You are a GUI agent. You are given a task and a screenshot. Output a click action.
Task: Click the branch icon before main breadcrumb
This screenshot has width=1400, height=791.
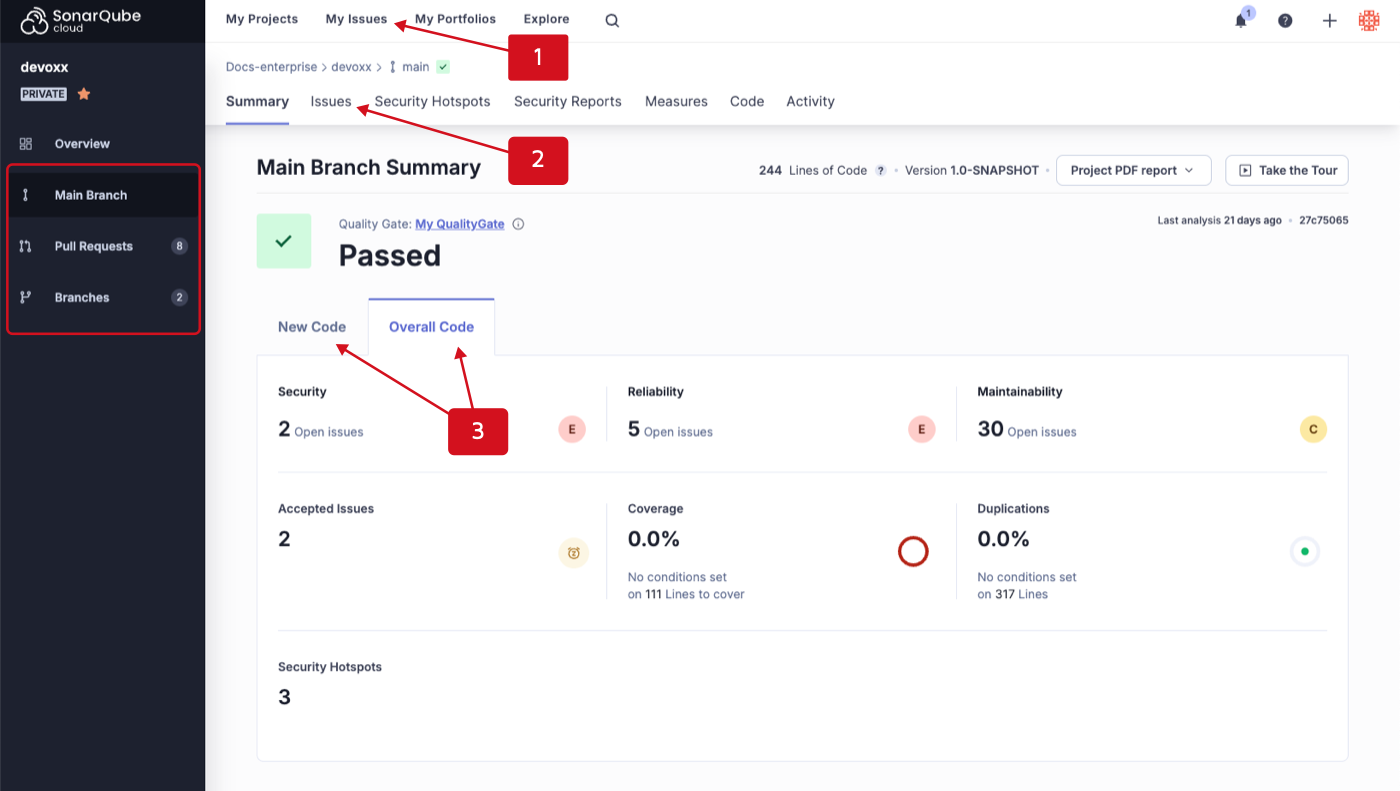[393, 67]
